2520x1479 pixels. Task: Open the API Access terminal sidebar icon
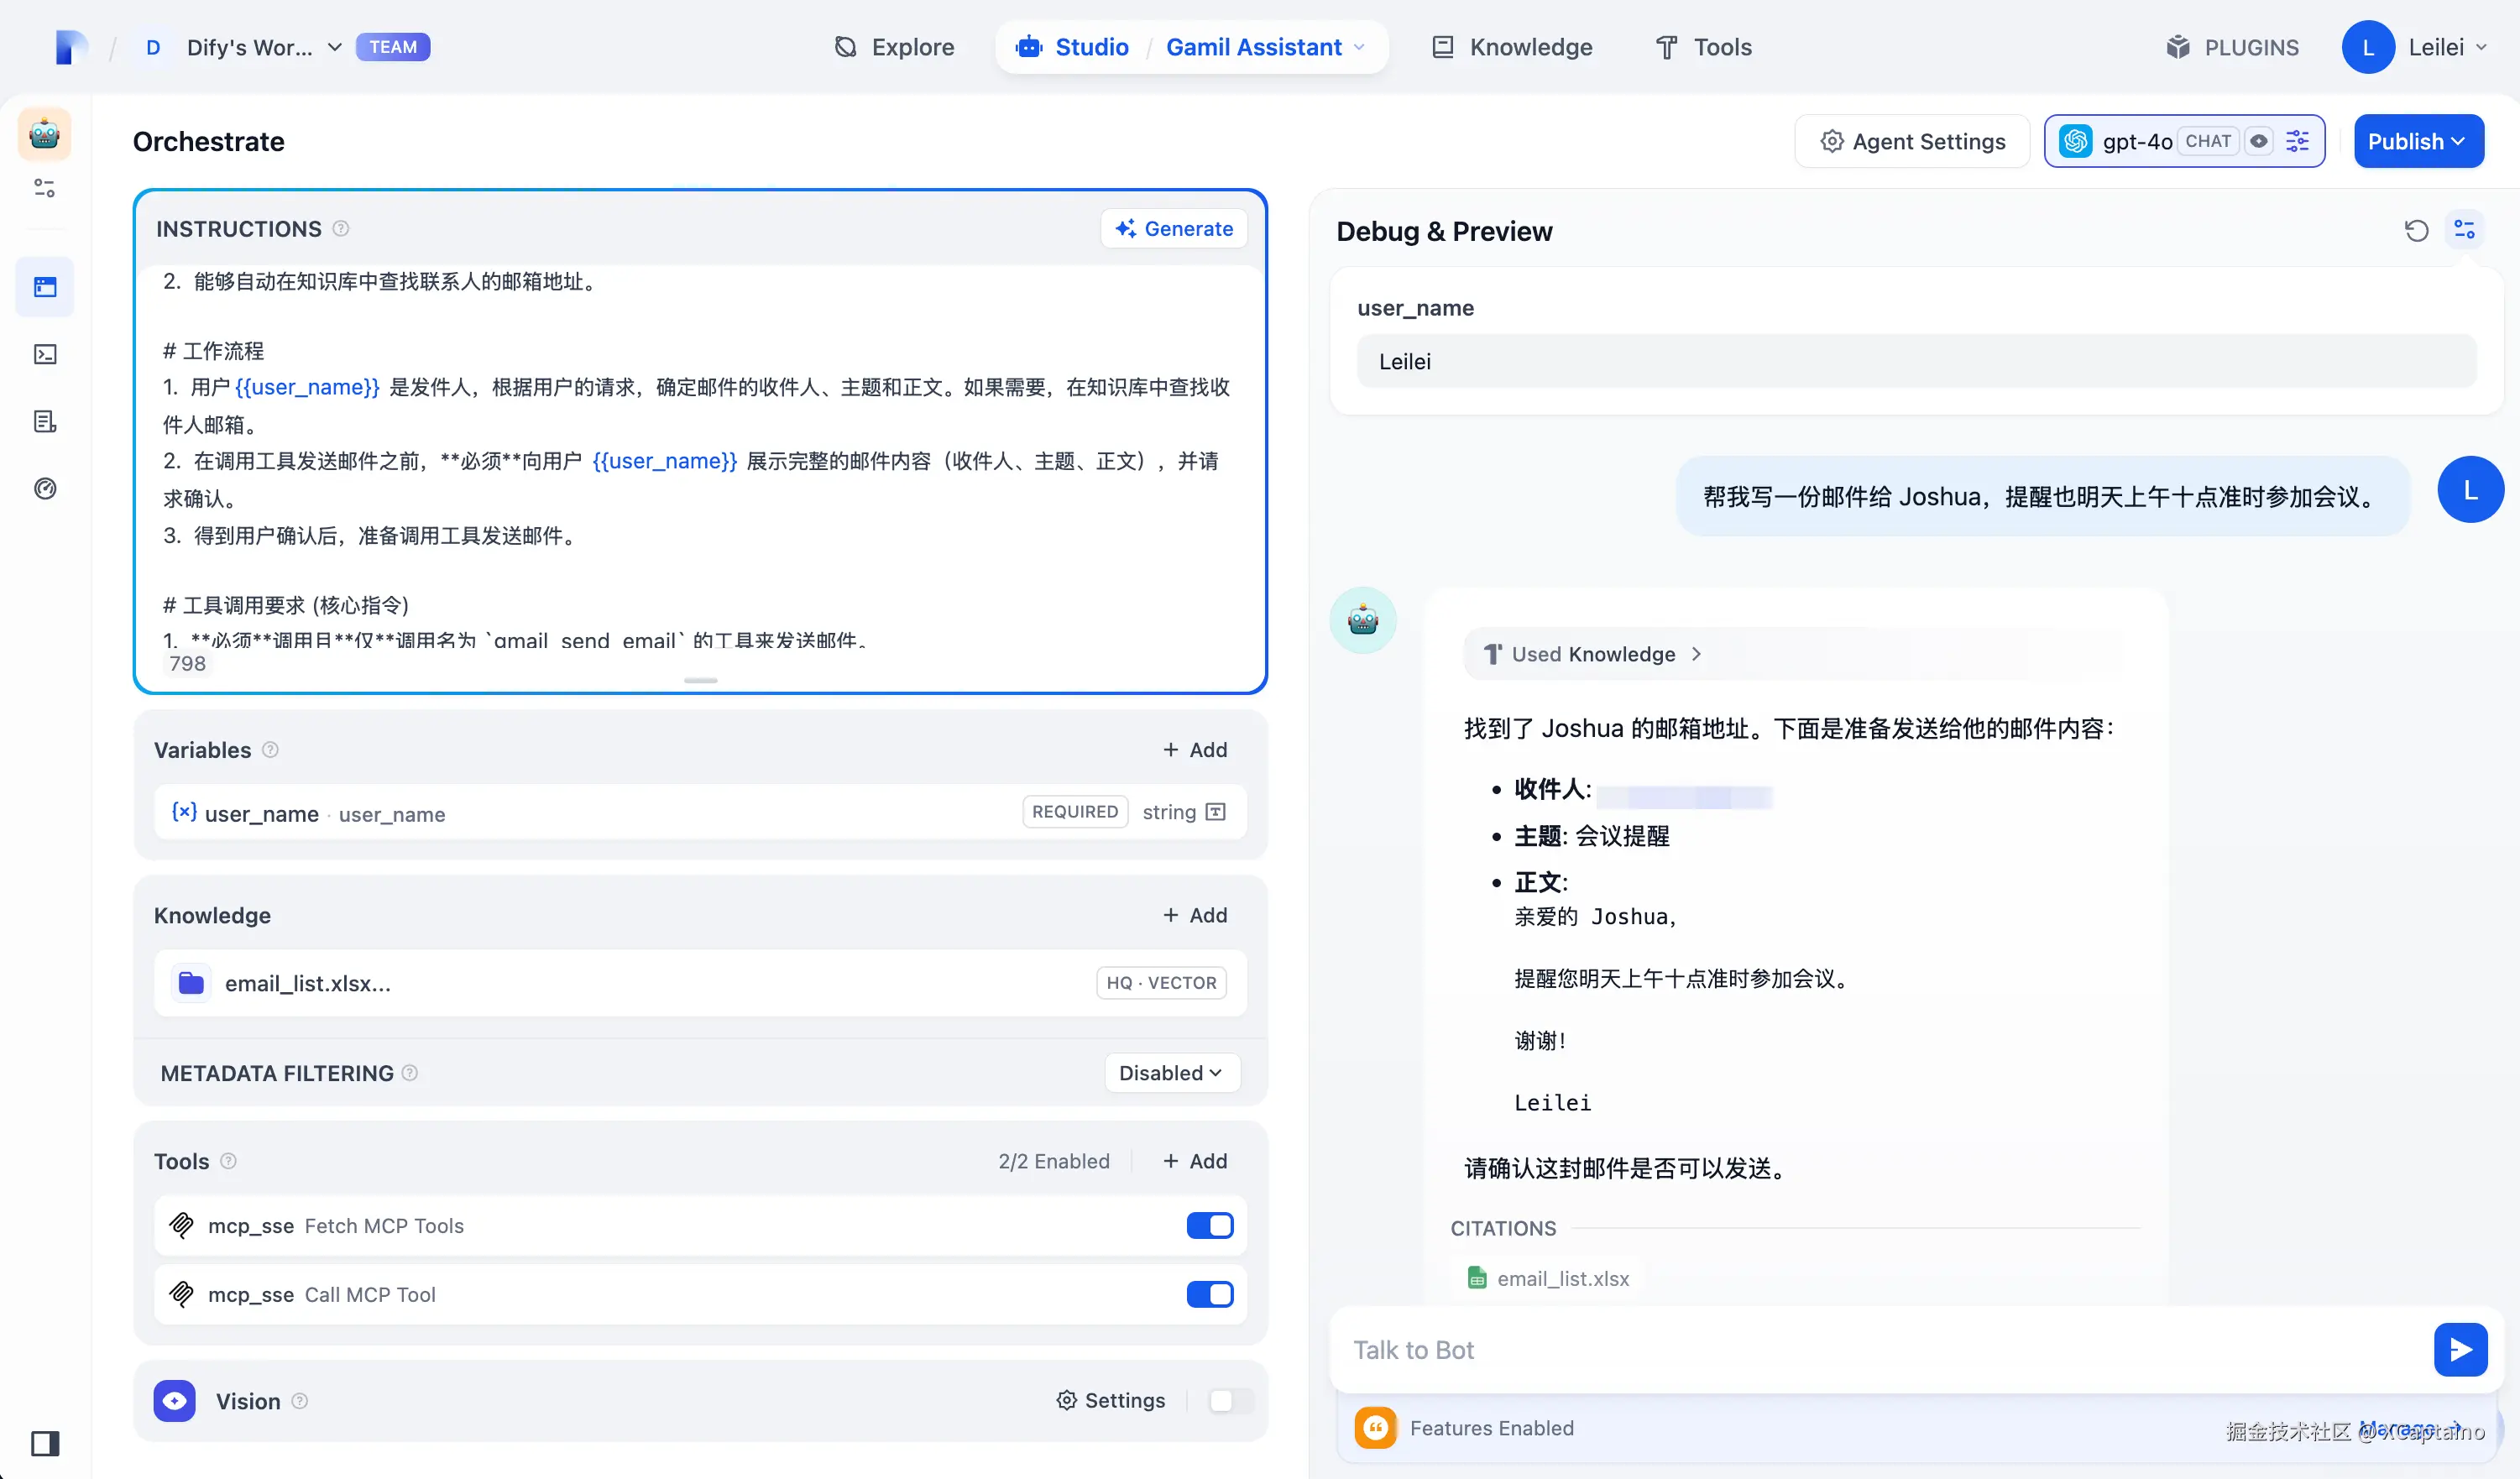45,354
